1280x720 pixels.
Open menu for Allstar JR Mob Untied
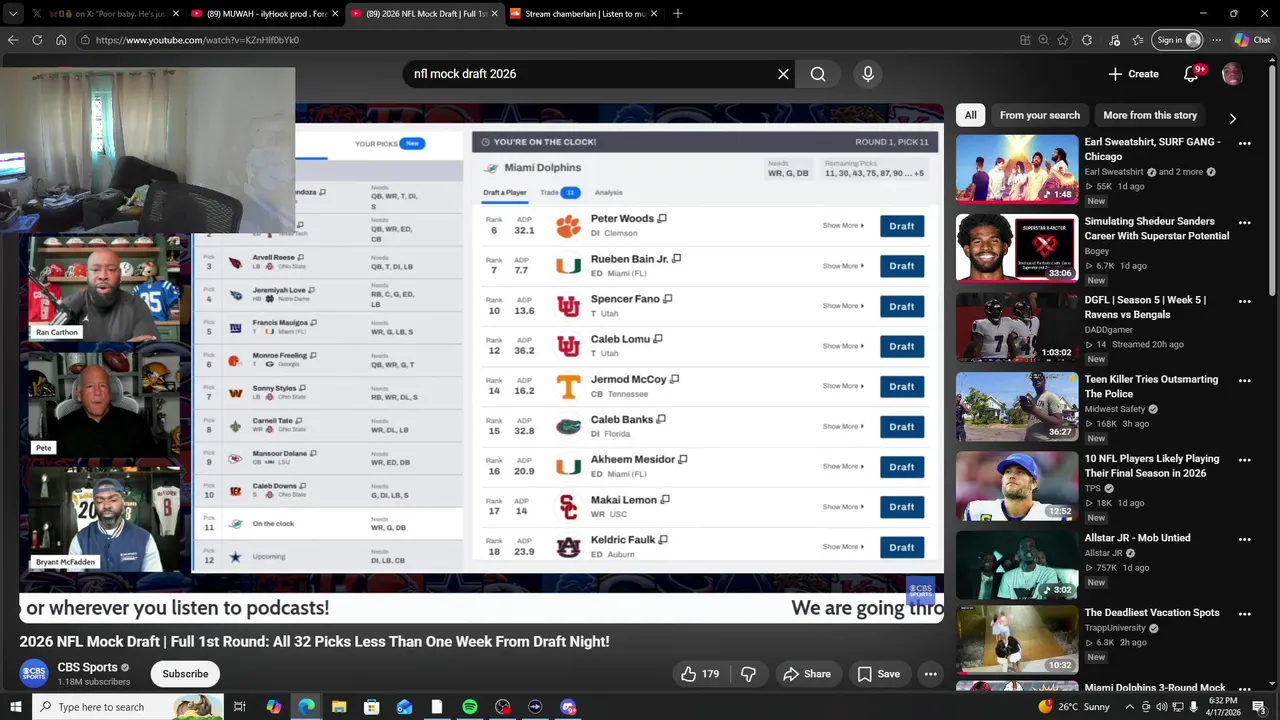click(x=1244, y=539)
